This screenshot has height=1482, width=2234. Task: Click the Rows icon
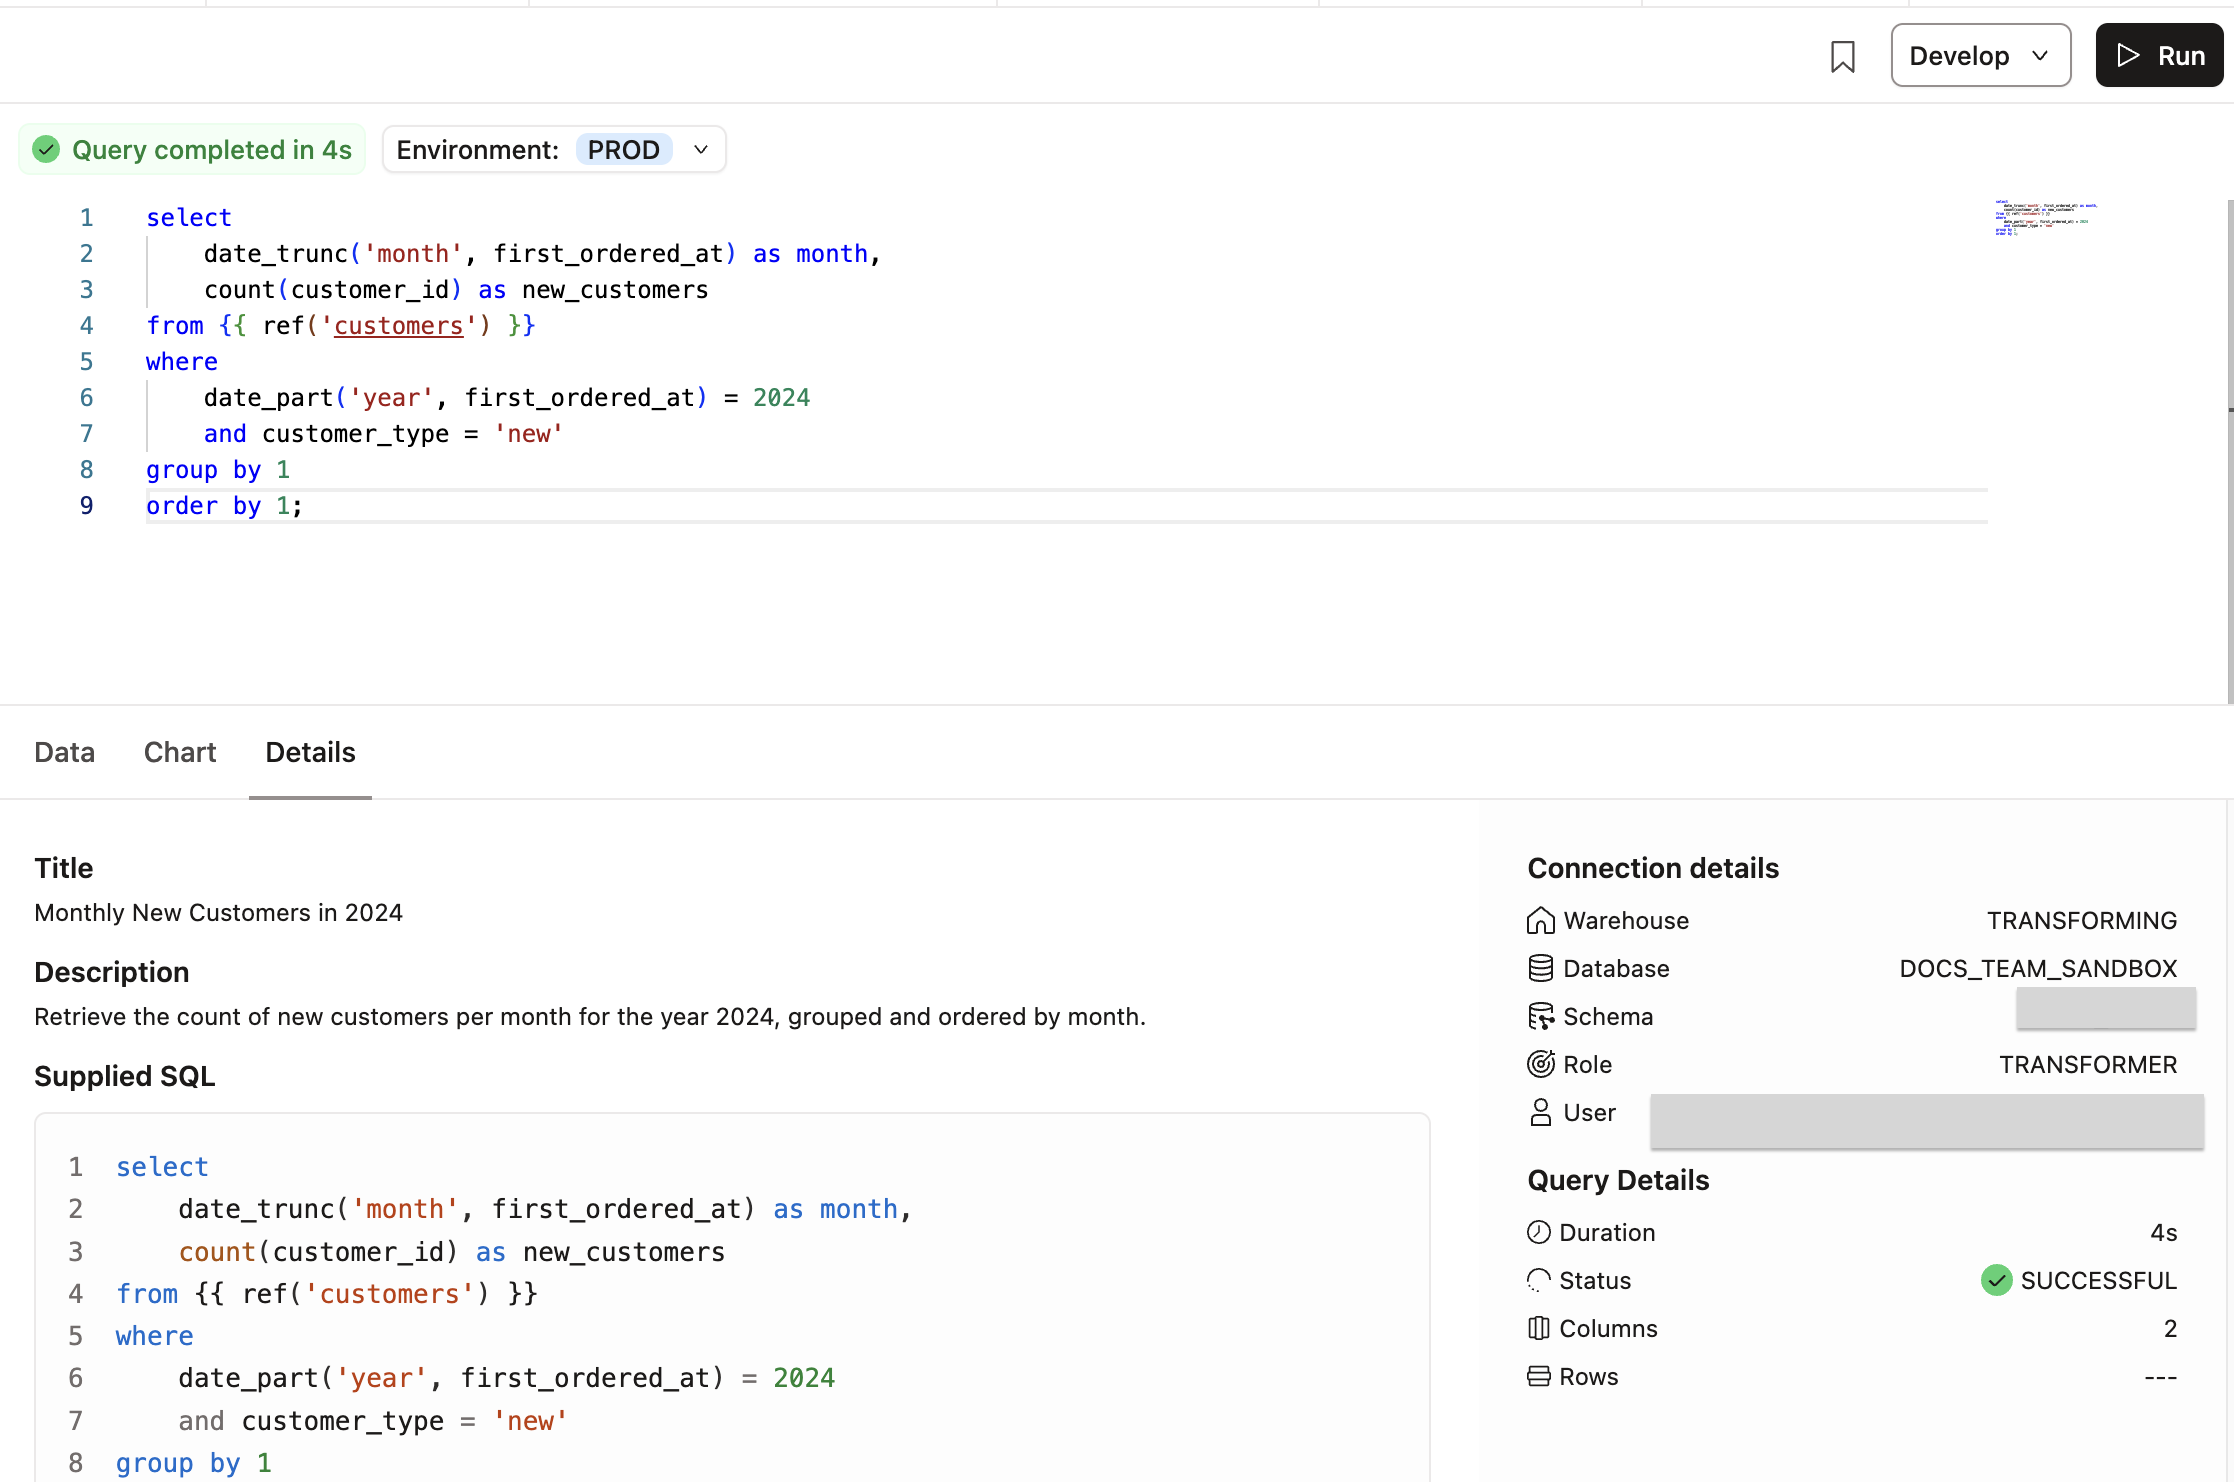pos(1538,1376)
